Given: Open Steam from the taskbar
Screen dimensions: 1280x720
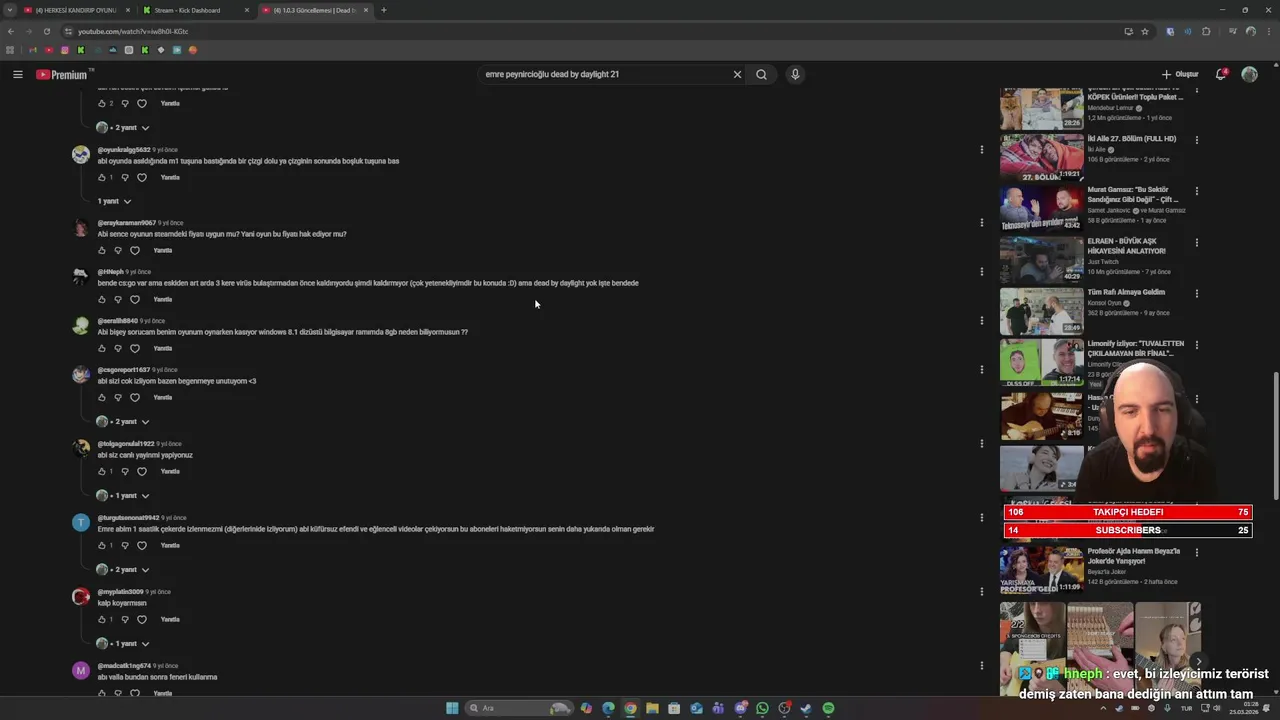Looking at the screenshot, I should tap(806, 708).
